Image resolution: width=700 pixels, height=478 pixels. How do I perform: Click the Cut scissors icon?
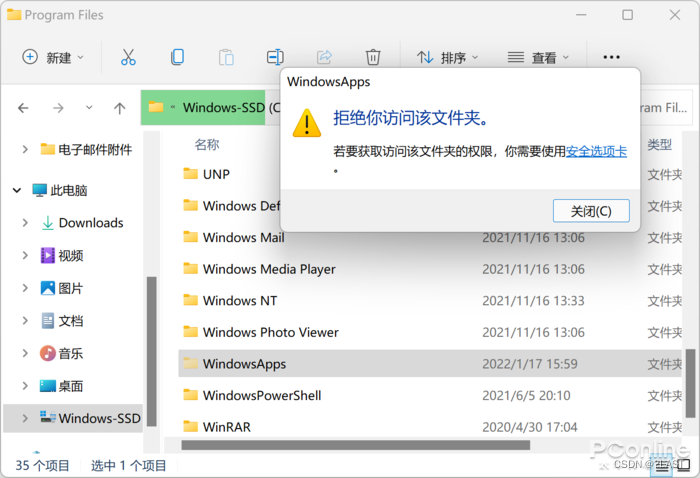(128, 57)
